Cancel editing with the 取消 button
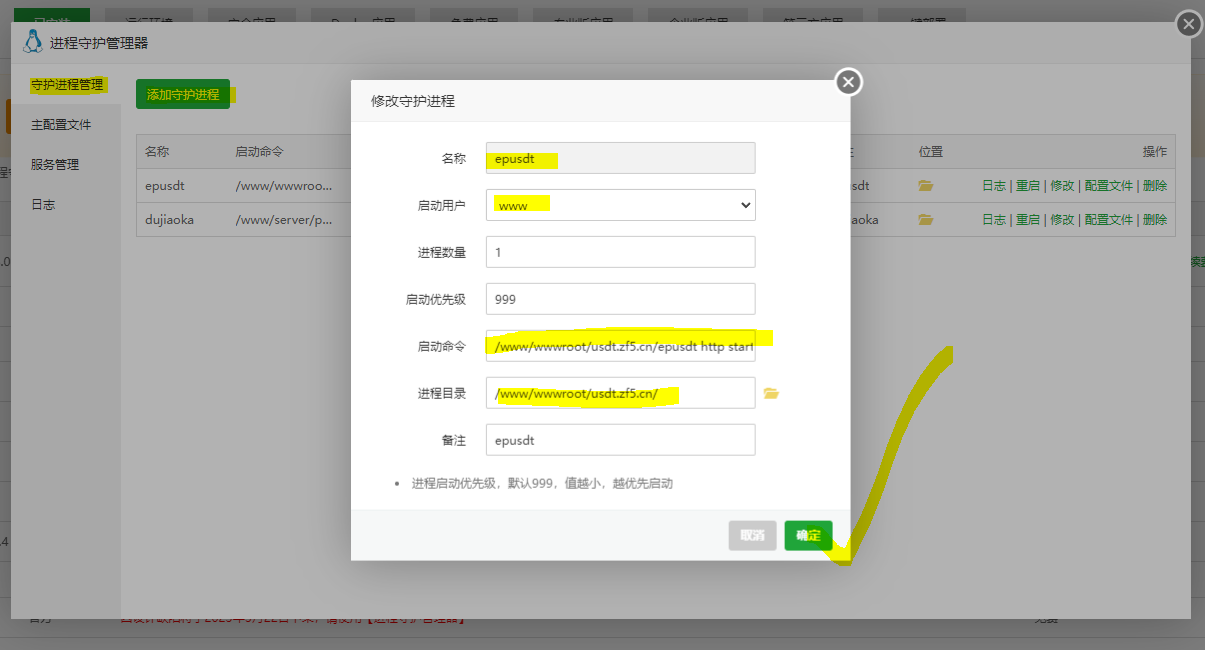This screenshot has width=1205, height=650. pos(752,536)
